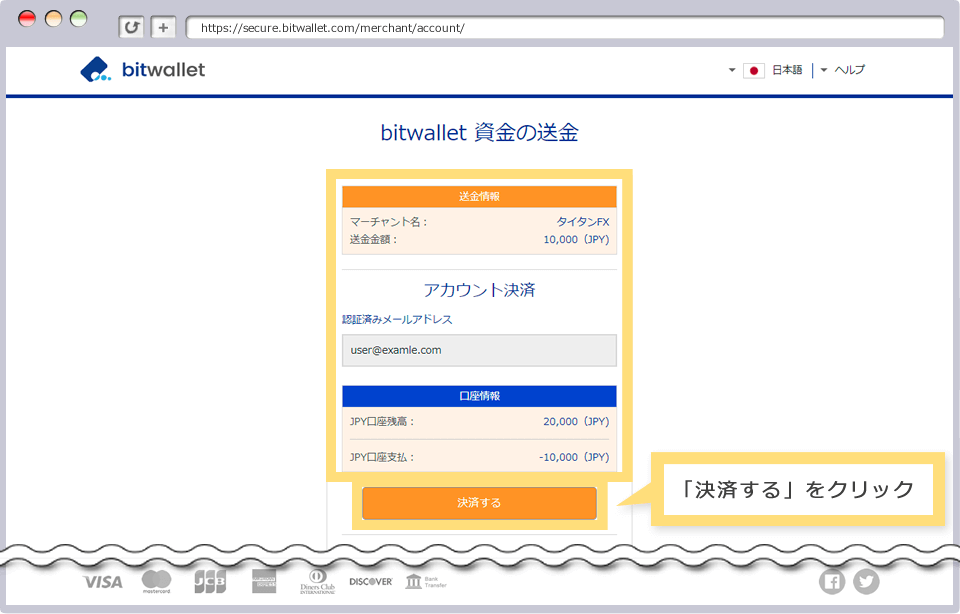The height and width of the screenshot is (614, 960).
Task: Click the JCB card logo
Action: pyautogui.click(x=210, y=581)
